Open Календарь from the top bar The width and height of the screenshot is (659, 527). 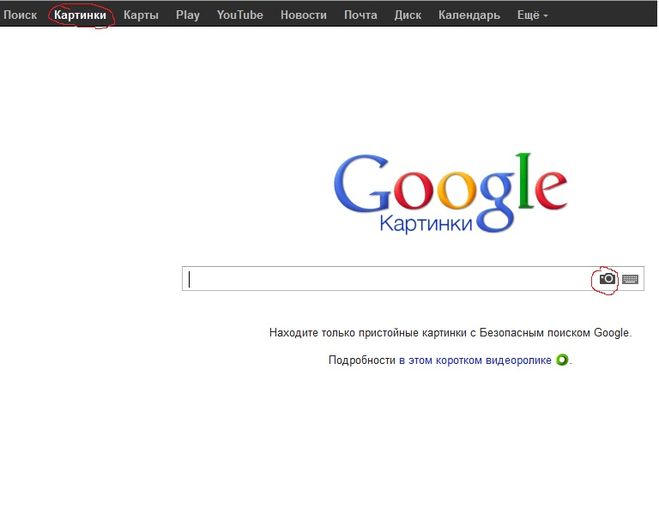[469, 15]
